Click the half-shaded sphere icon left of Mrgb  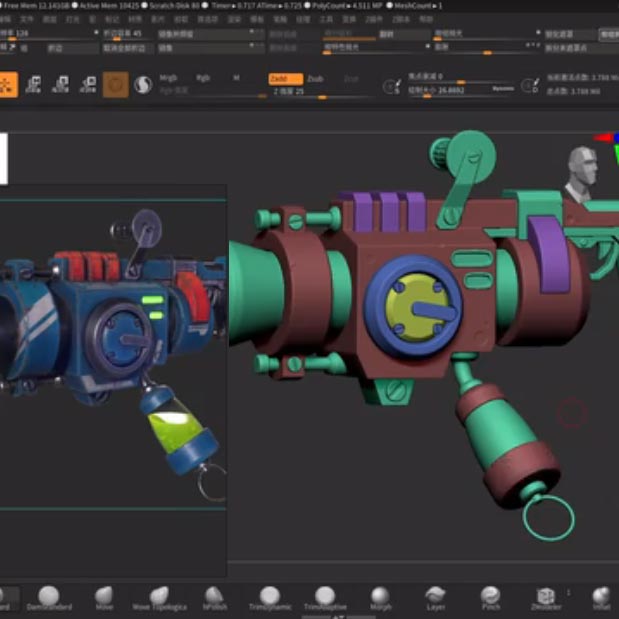tap(143, 84)
